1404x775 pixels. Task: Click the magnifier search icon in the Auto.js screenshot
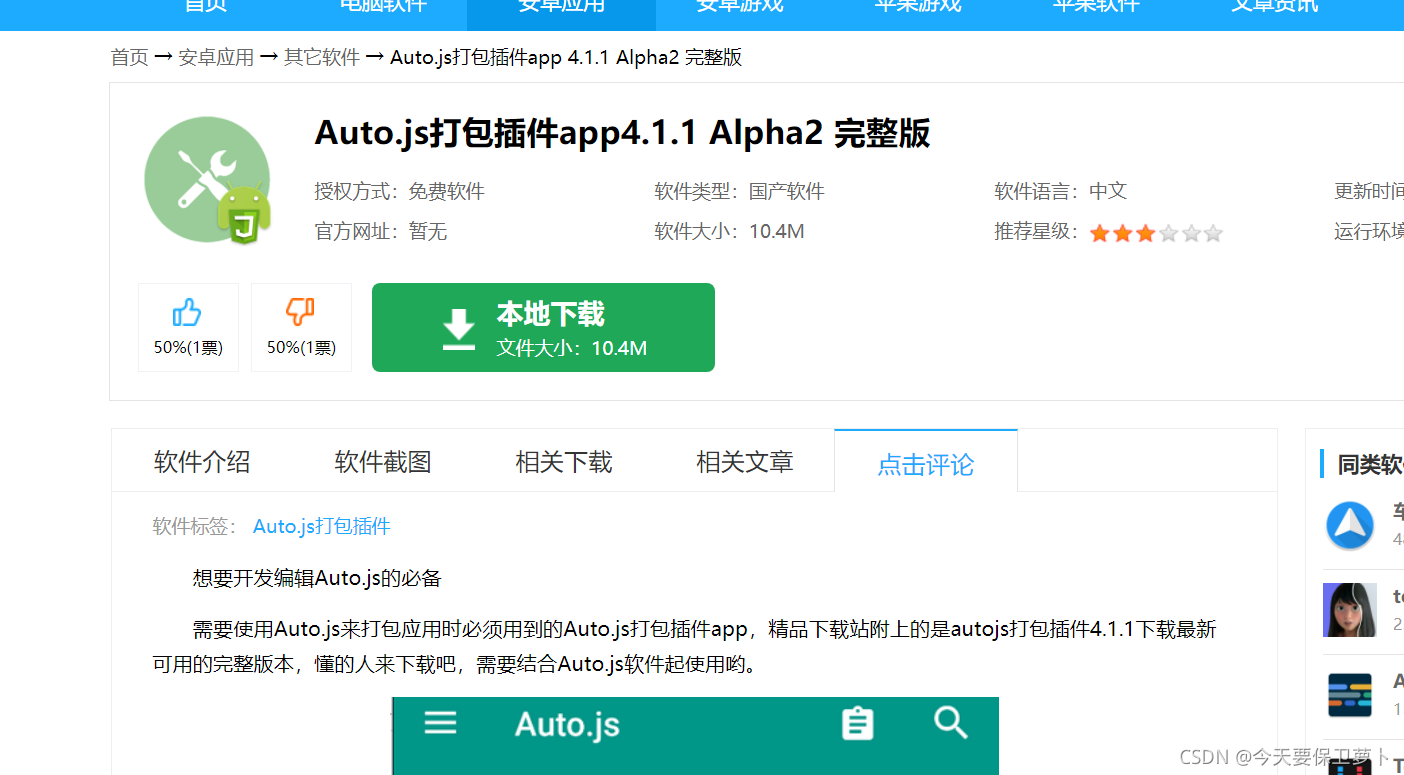tap(951, 722)
